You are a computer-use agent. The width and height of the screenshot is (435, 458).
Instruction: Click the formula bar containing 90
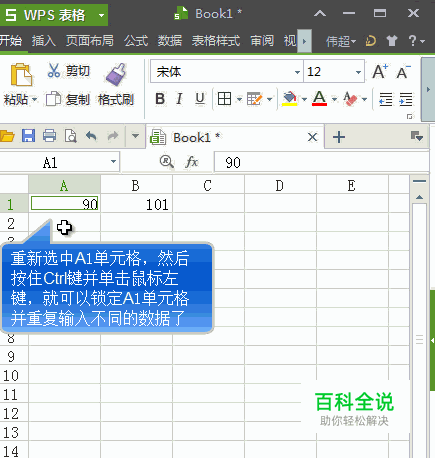[321, 162]
